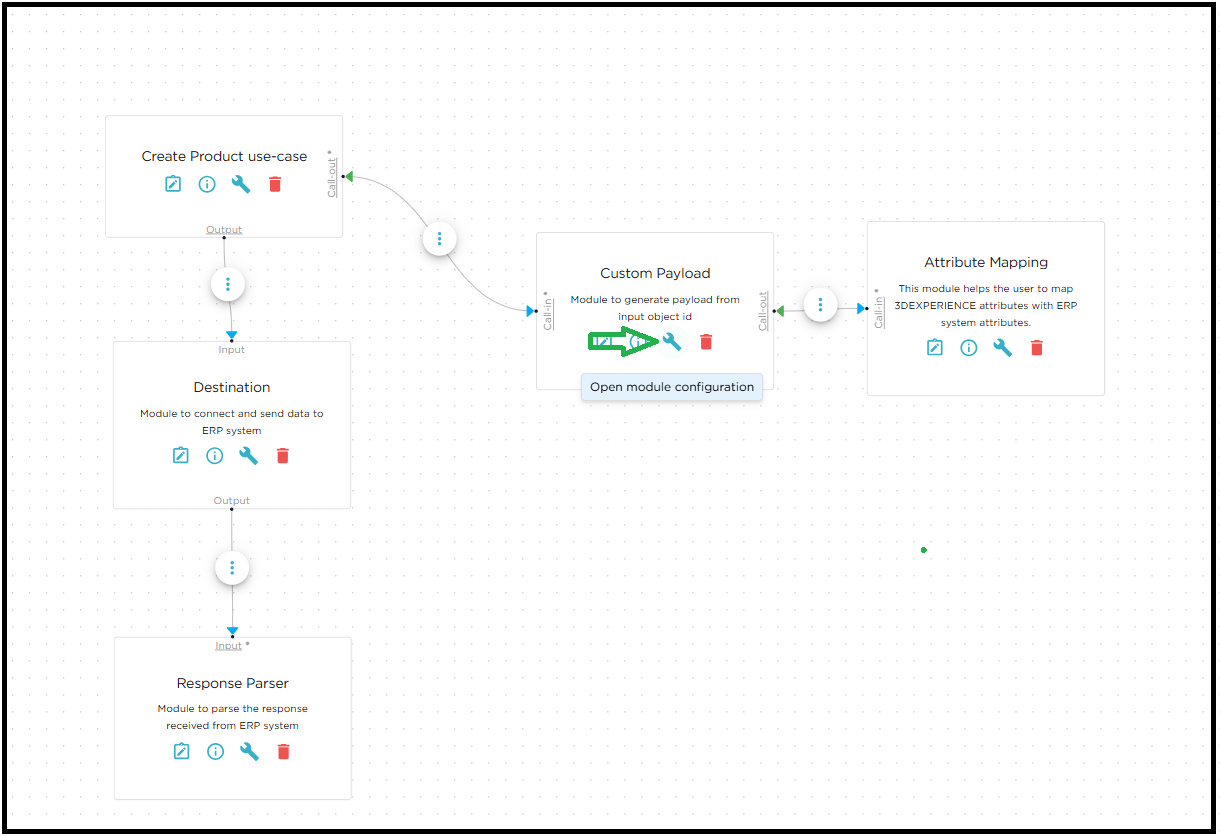The width and height of the screenshot is (1220, 836).
Task: Delete the Create Product use-case module
Action: click(275, 184)
